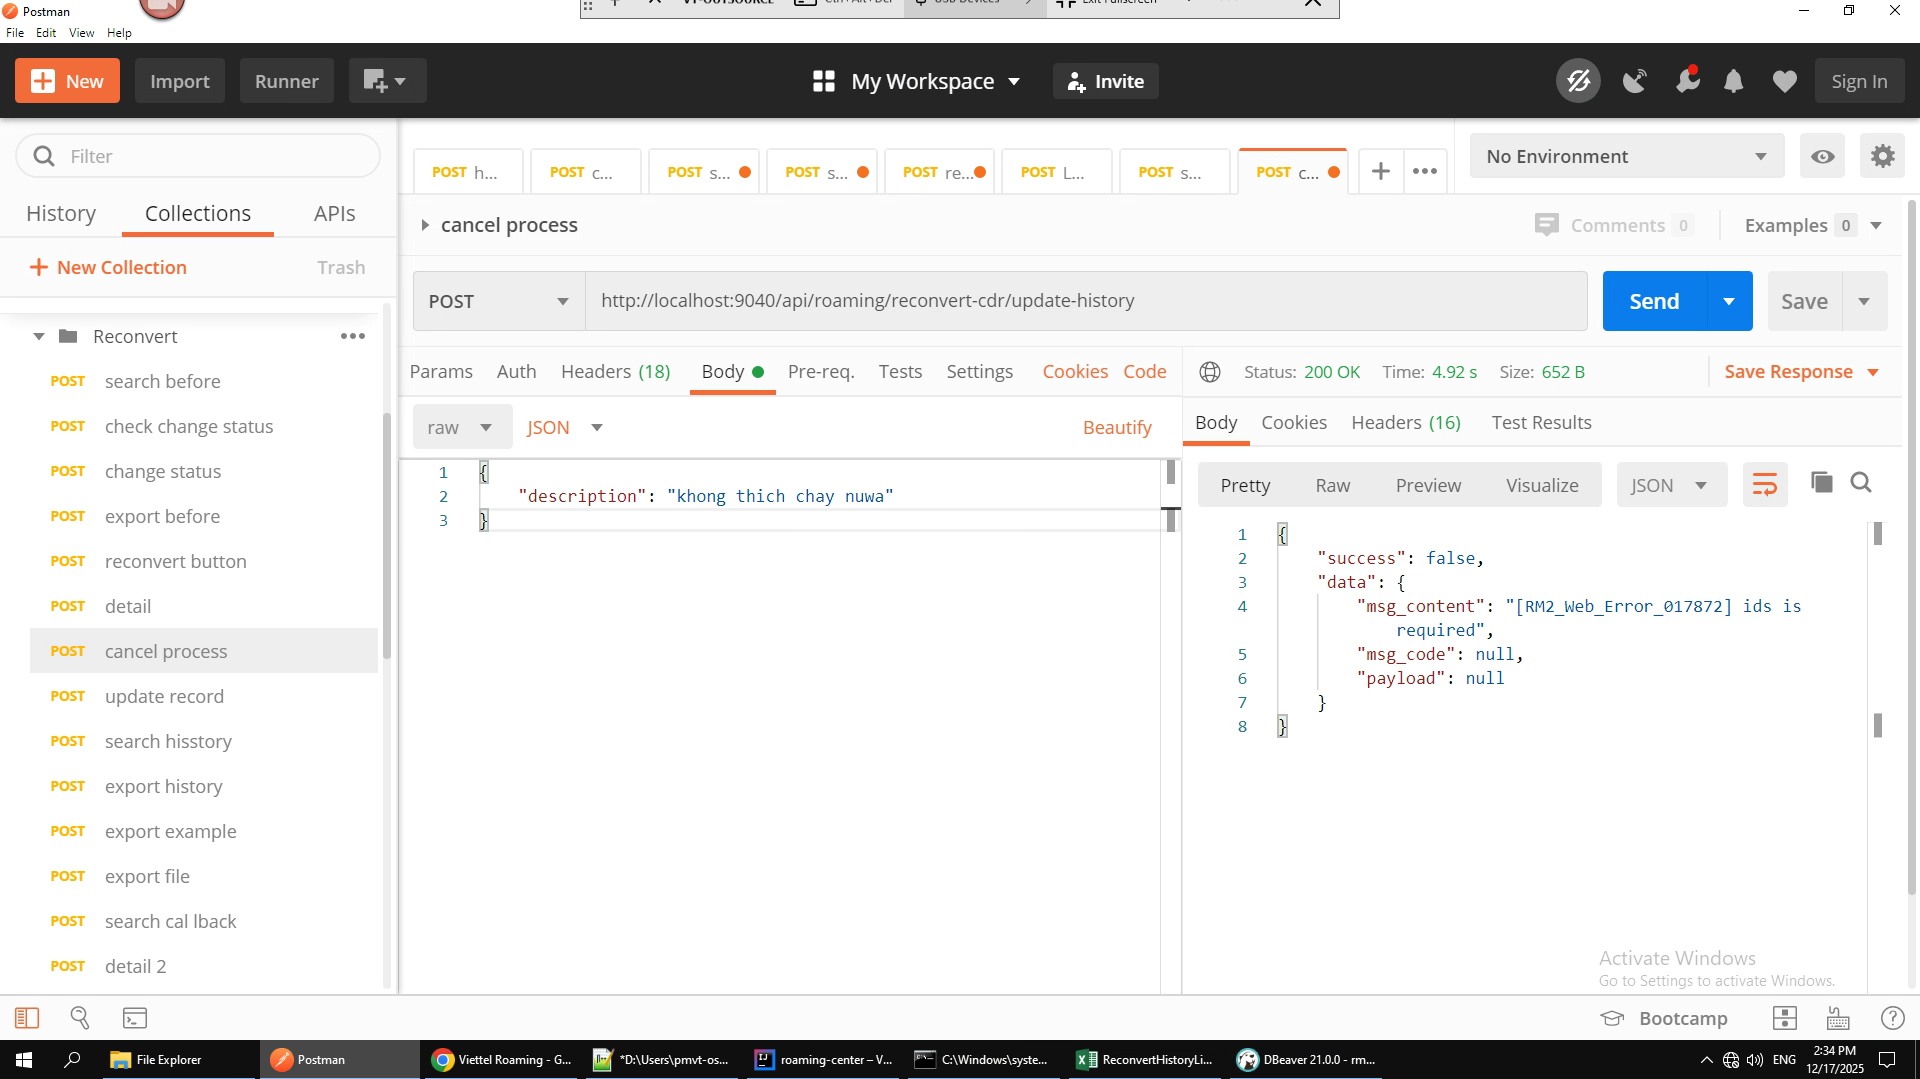Expand the No Environment dropdown
Screen dimensions: 1920x1079
tap(1626, 157)
